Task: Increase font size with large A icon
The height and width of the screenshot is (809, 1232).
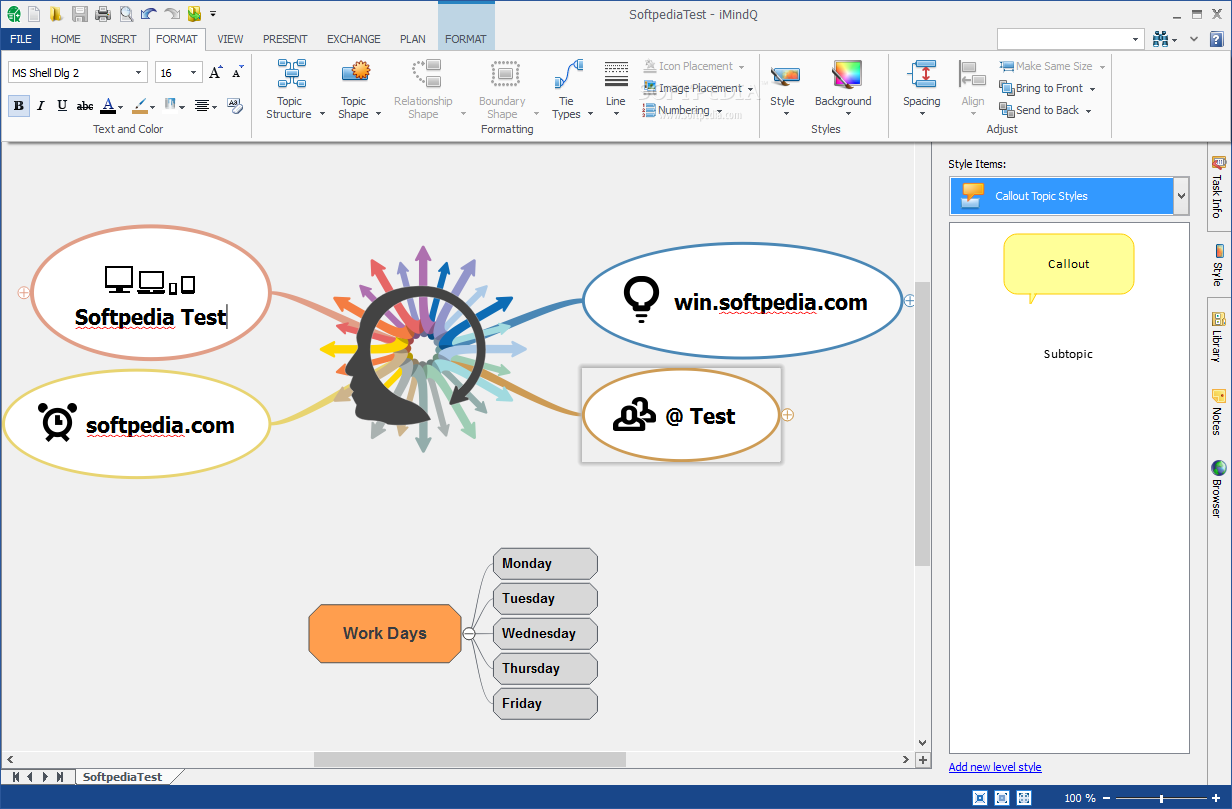Action: click(x=215, y=73)
